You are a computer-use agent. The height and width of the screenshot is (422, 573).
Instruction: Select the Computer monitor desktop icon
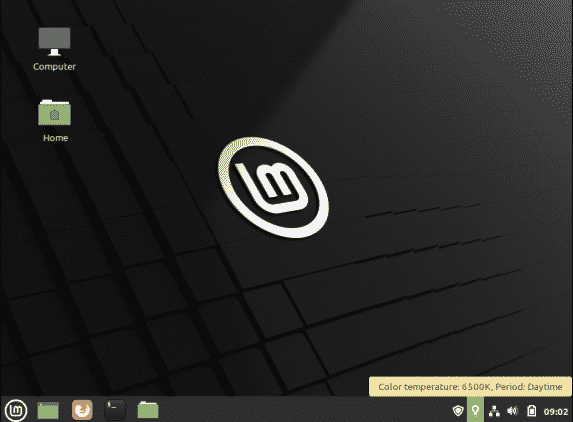(54, 41)
